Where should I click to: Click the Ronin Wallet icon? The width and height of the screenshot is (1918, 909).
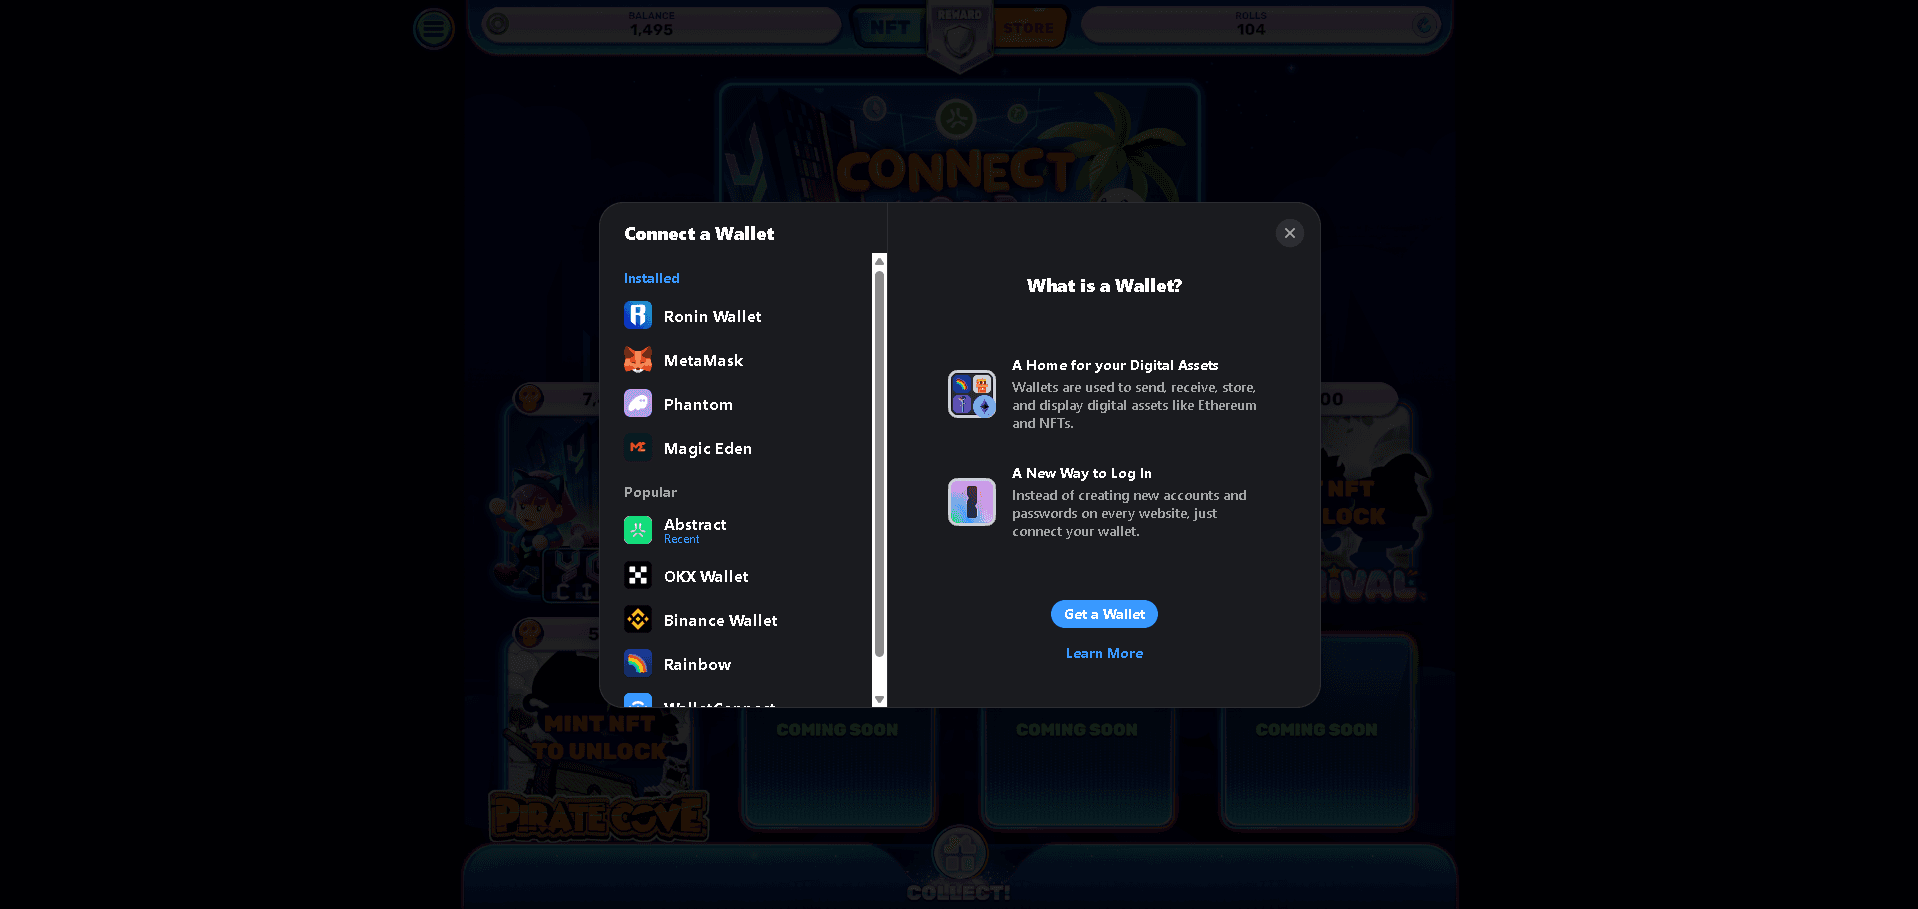tap(637, 316)
